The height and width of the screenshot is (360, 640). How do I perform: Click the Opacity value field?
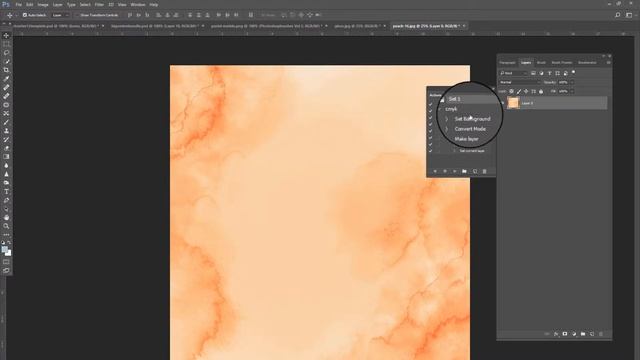[x=564, y=82]
